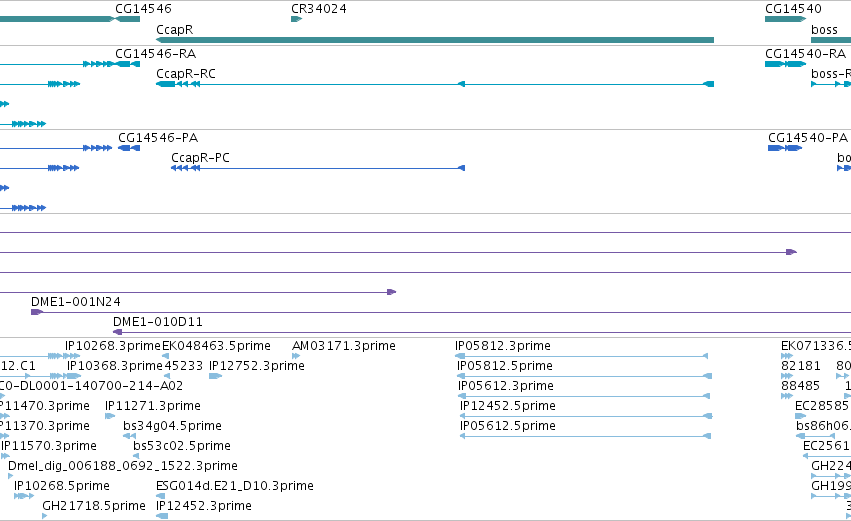This screenshot has height=521, width=851.
Task: Select the IP11271.3prime EST label
Action: (153, 406)
